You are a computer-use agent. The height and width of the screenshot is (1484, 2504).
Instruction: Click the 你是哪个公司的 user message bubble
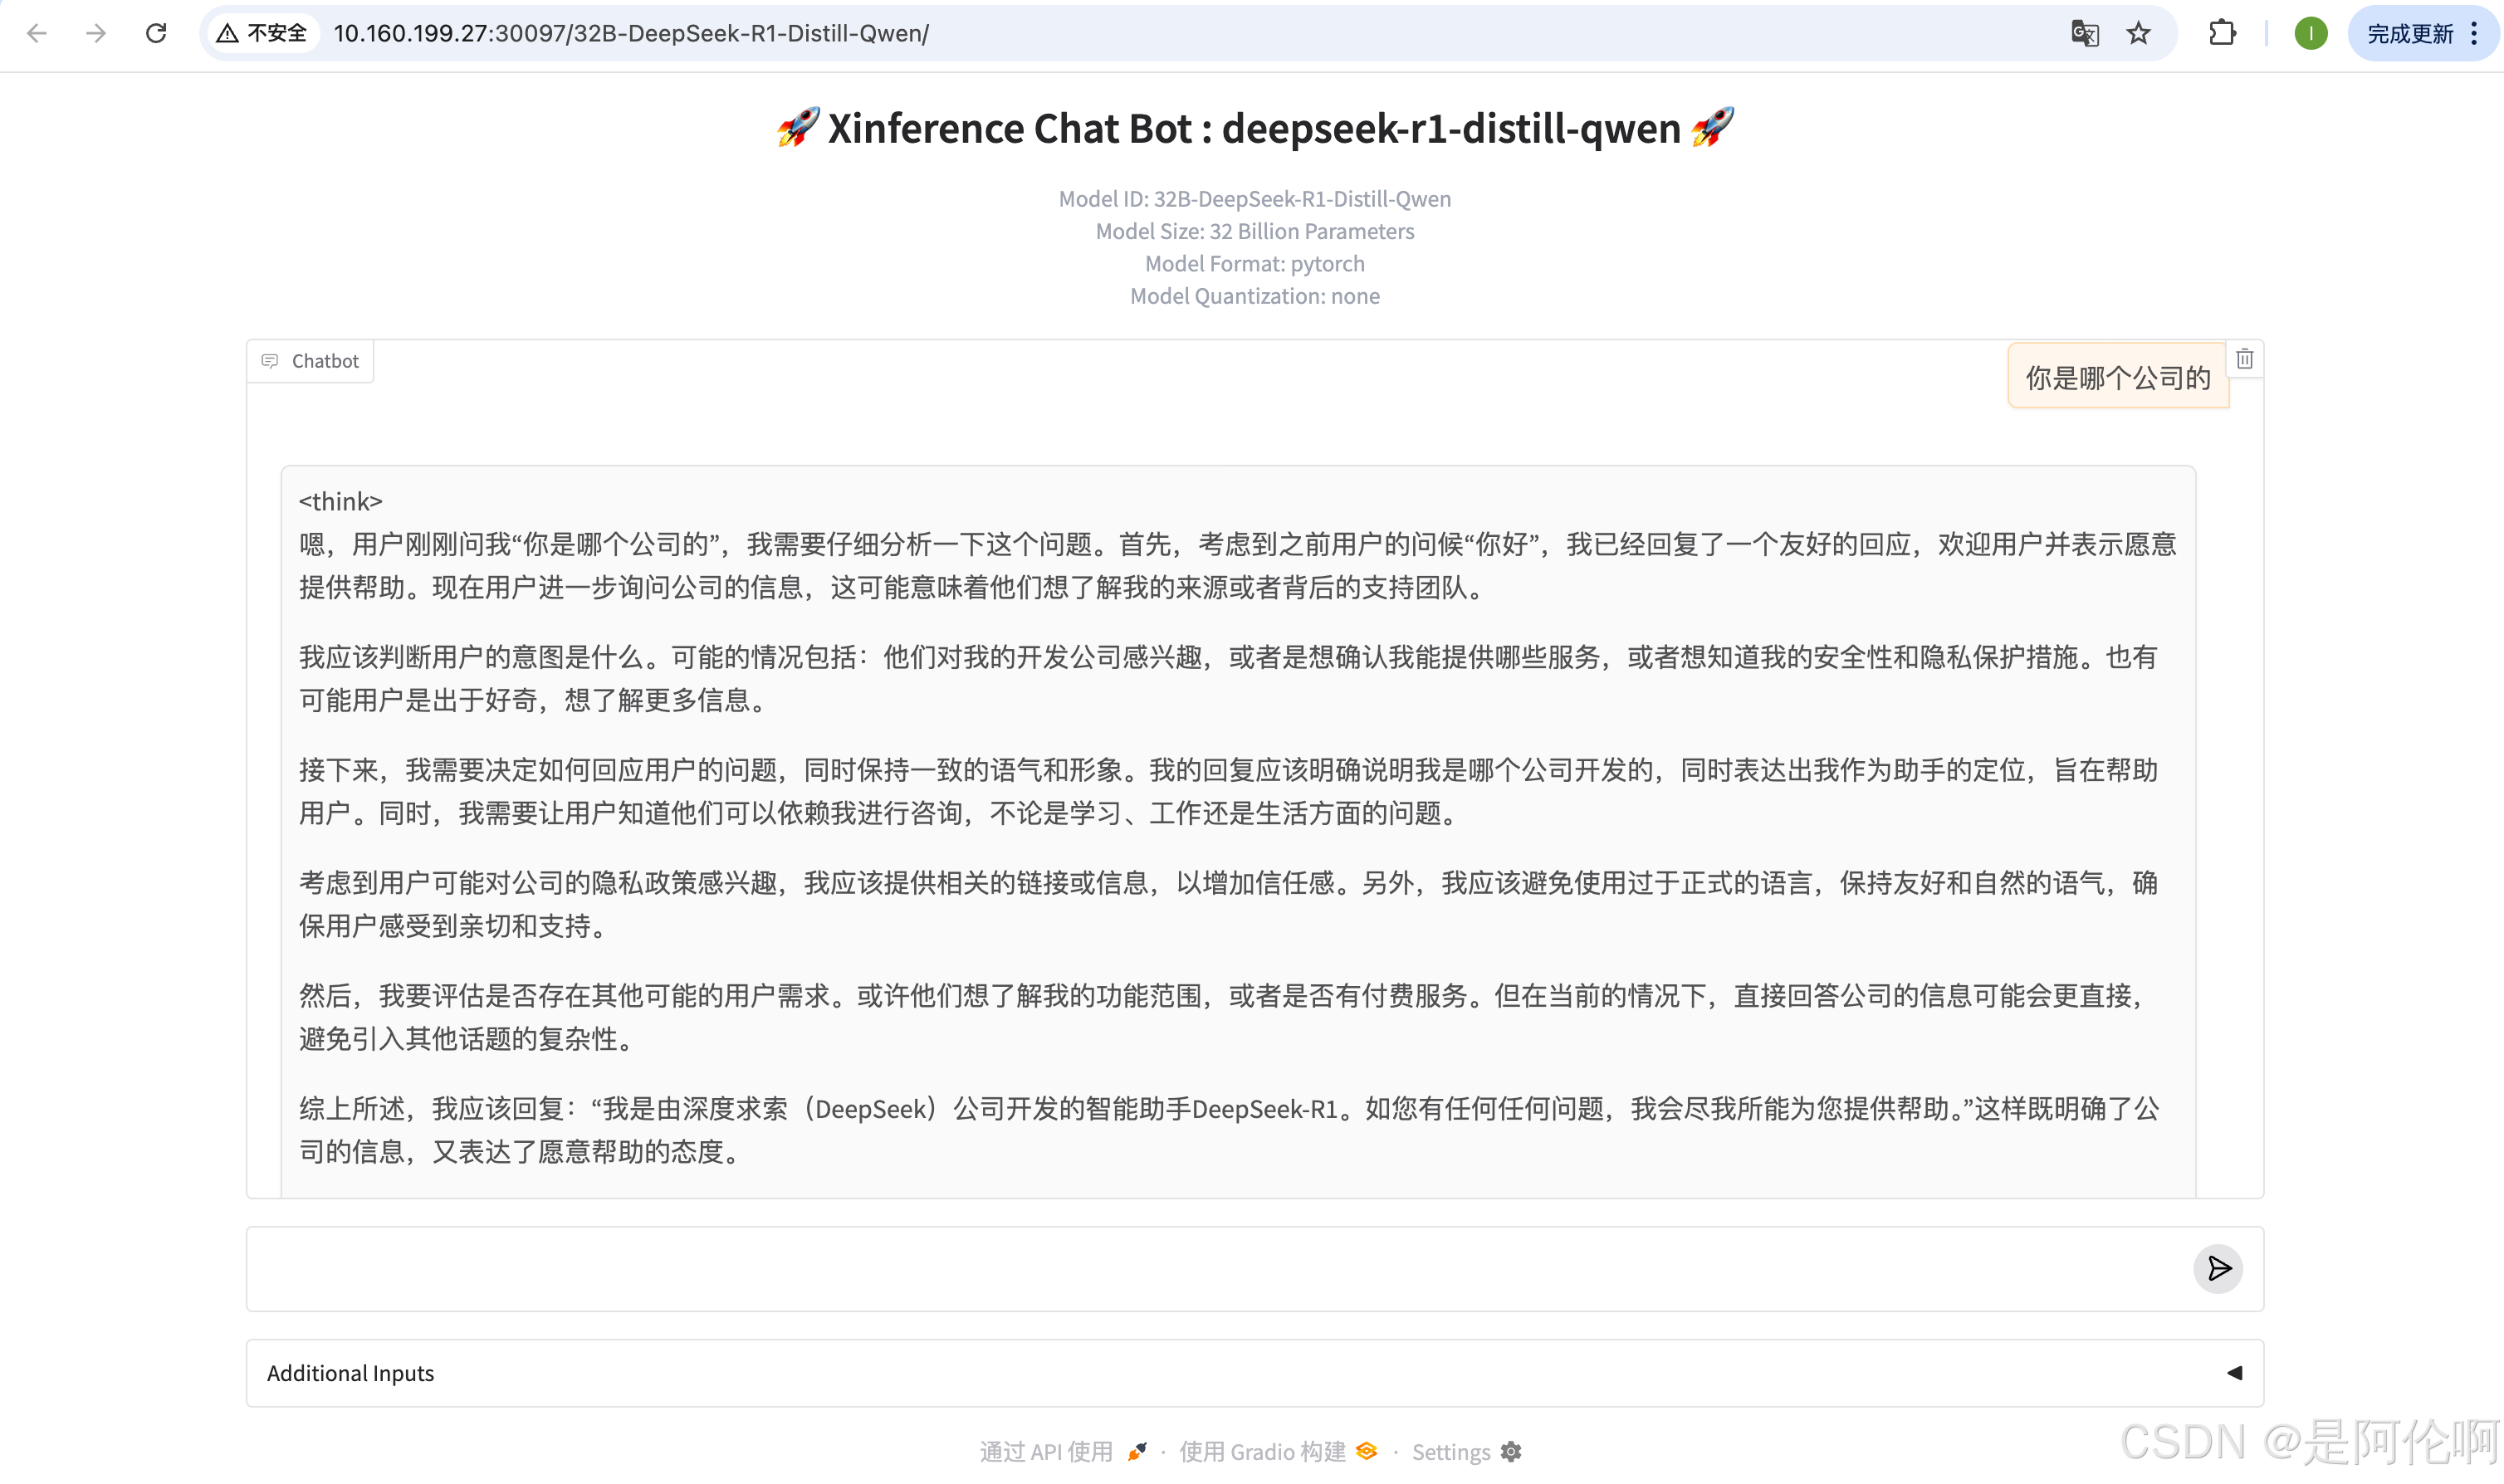2117,377
